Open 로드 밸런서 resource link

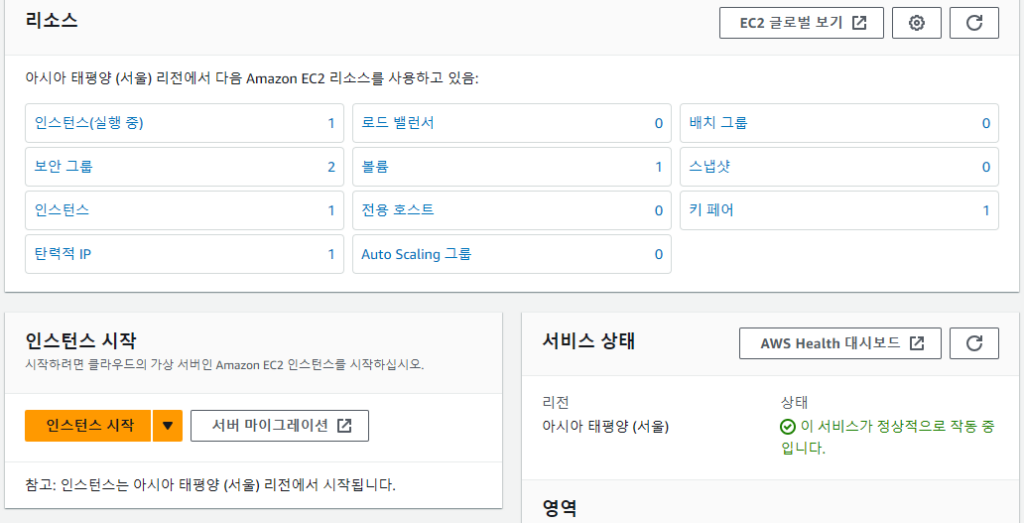point(398,123)
